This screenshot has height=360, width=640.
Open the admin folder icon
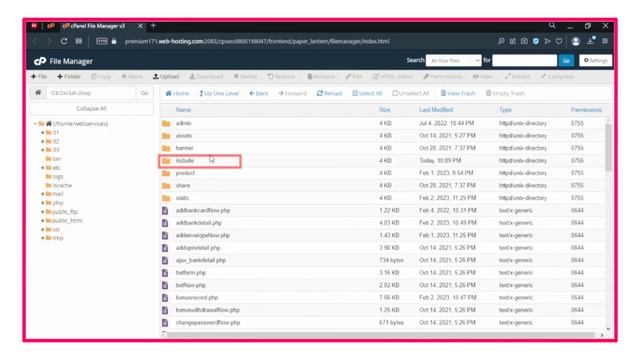pyautogui.click(x=166, y=123)
